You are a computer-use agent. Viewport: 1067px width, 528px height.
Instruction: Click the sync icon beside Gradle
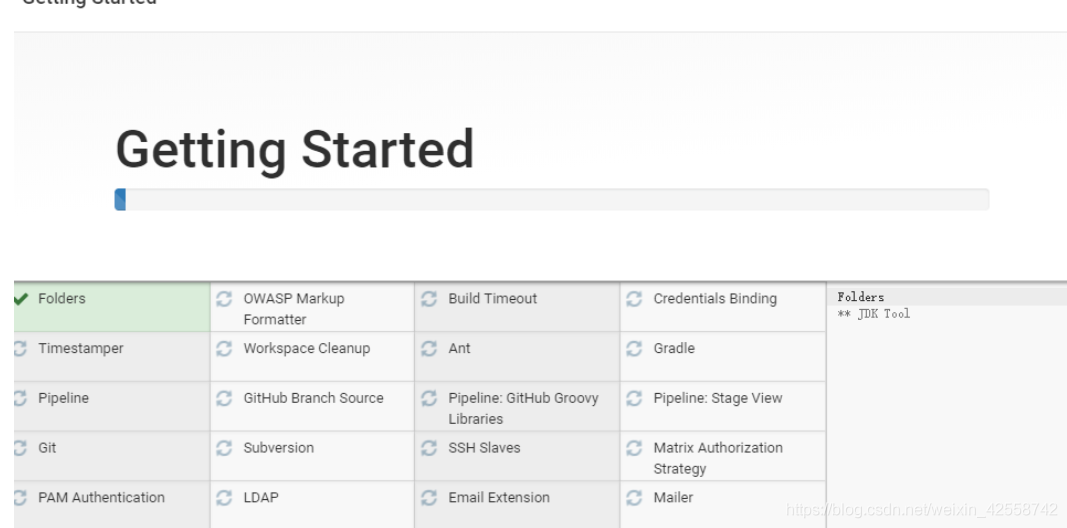pyautogui.click(x=634, y=348)
